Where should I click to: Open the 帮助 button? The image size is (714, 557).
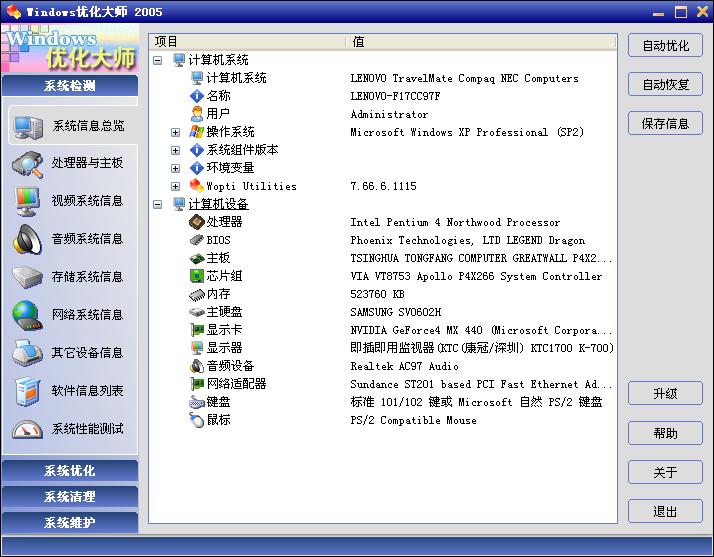(665, 433)
